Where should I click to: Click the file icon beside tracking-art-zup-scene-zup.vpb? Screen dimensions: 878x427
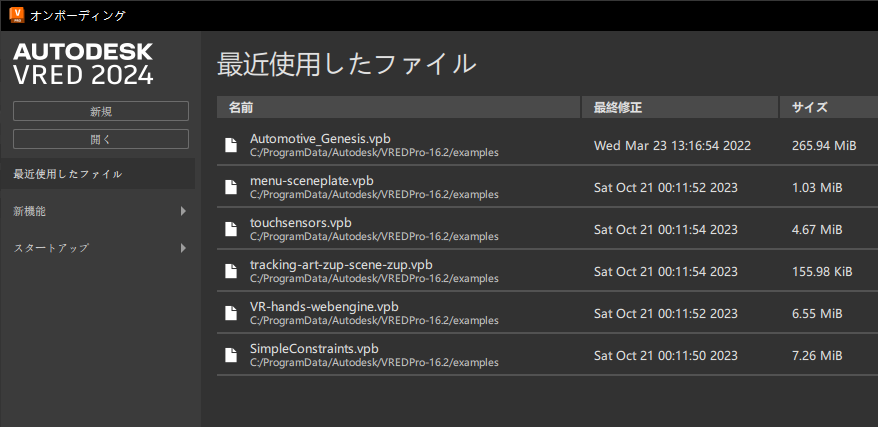(x=231, y=271)
